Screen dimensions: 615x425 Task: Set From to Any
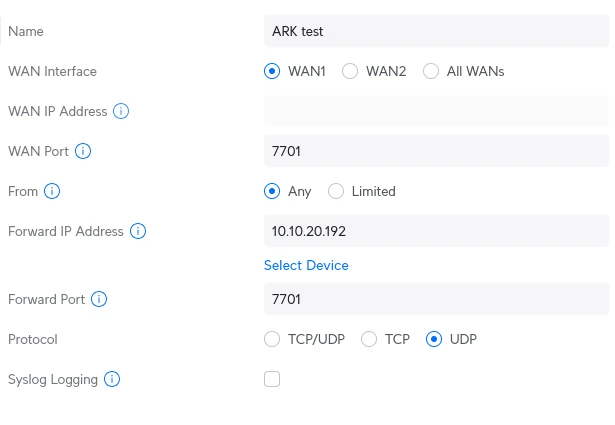[272, 191]
